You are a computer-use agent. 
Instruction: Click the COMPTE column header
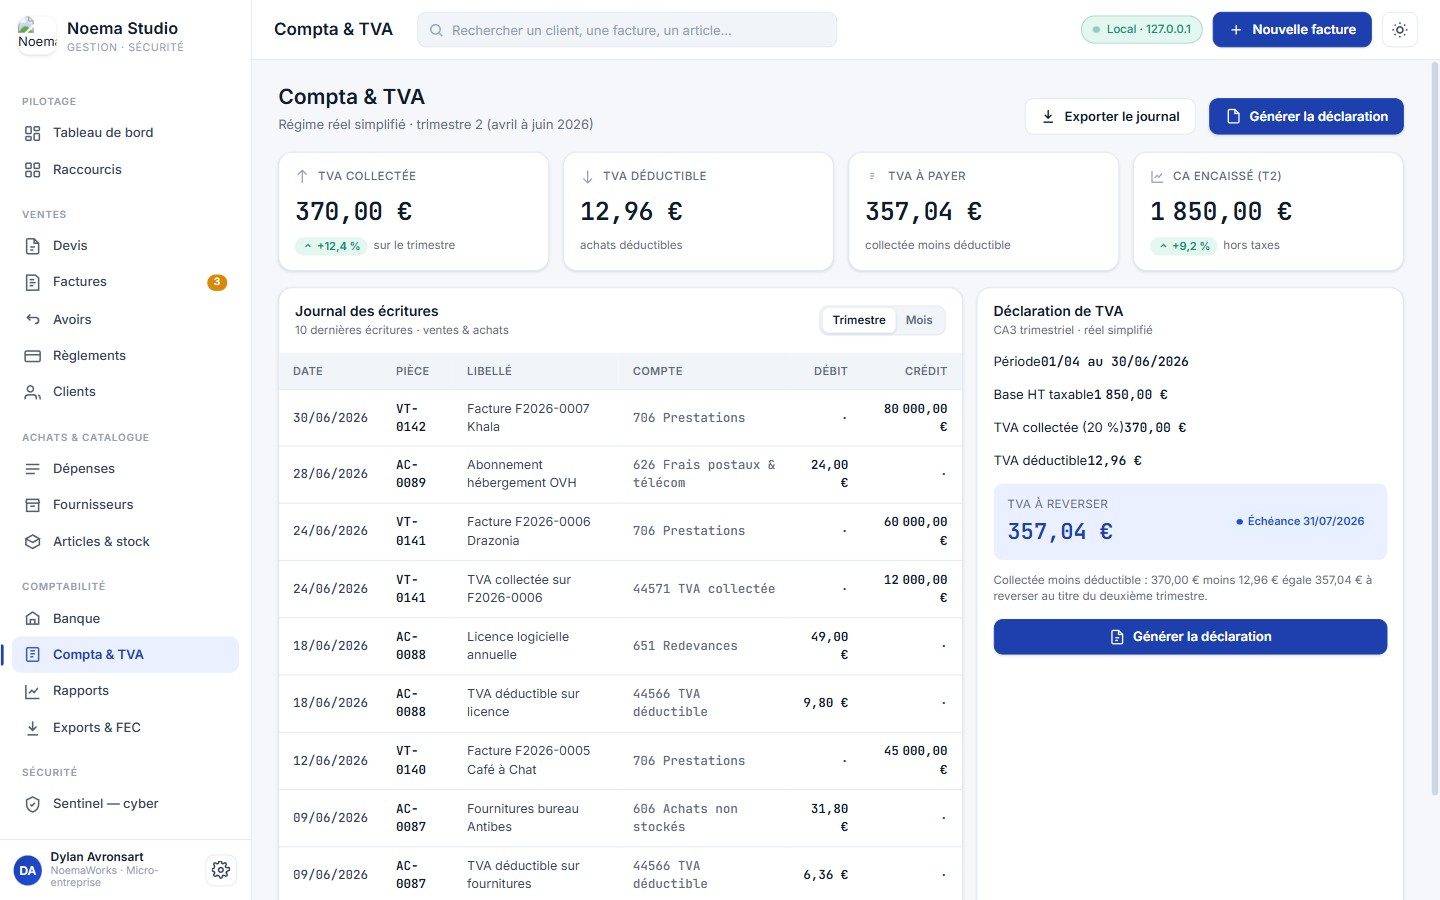coord(658,371)
